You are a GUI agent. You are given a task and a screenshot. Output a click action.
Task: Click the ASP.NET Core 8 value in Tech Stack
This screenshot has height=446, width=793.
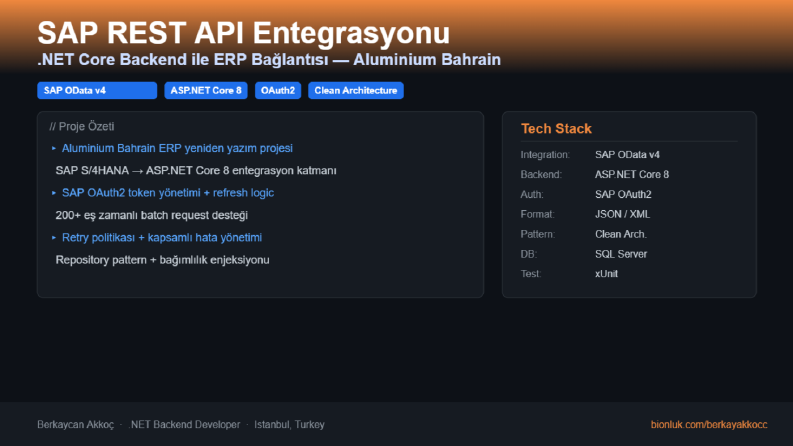click(x=632, y=174)
